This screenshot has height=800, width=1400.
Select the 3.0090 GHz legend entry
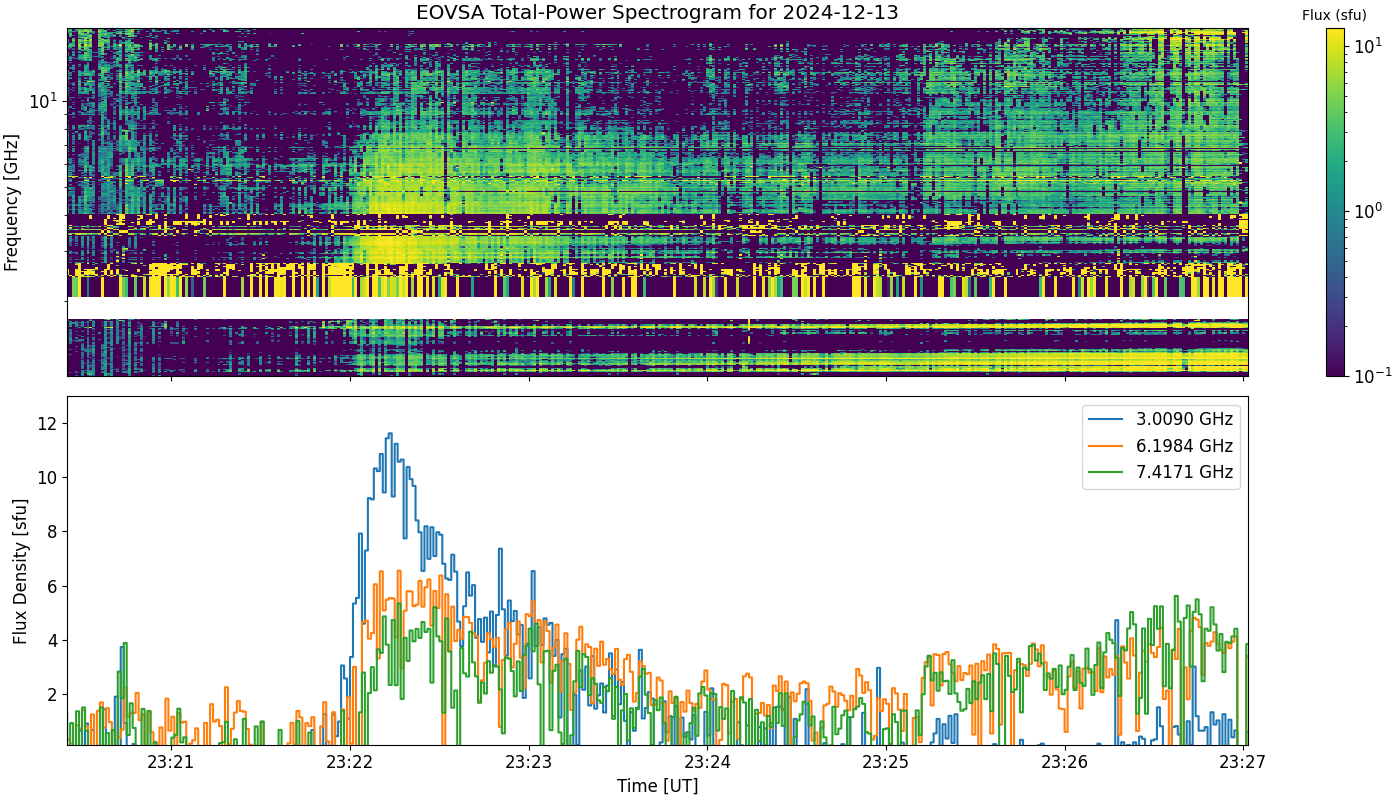1160,419
